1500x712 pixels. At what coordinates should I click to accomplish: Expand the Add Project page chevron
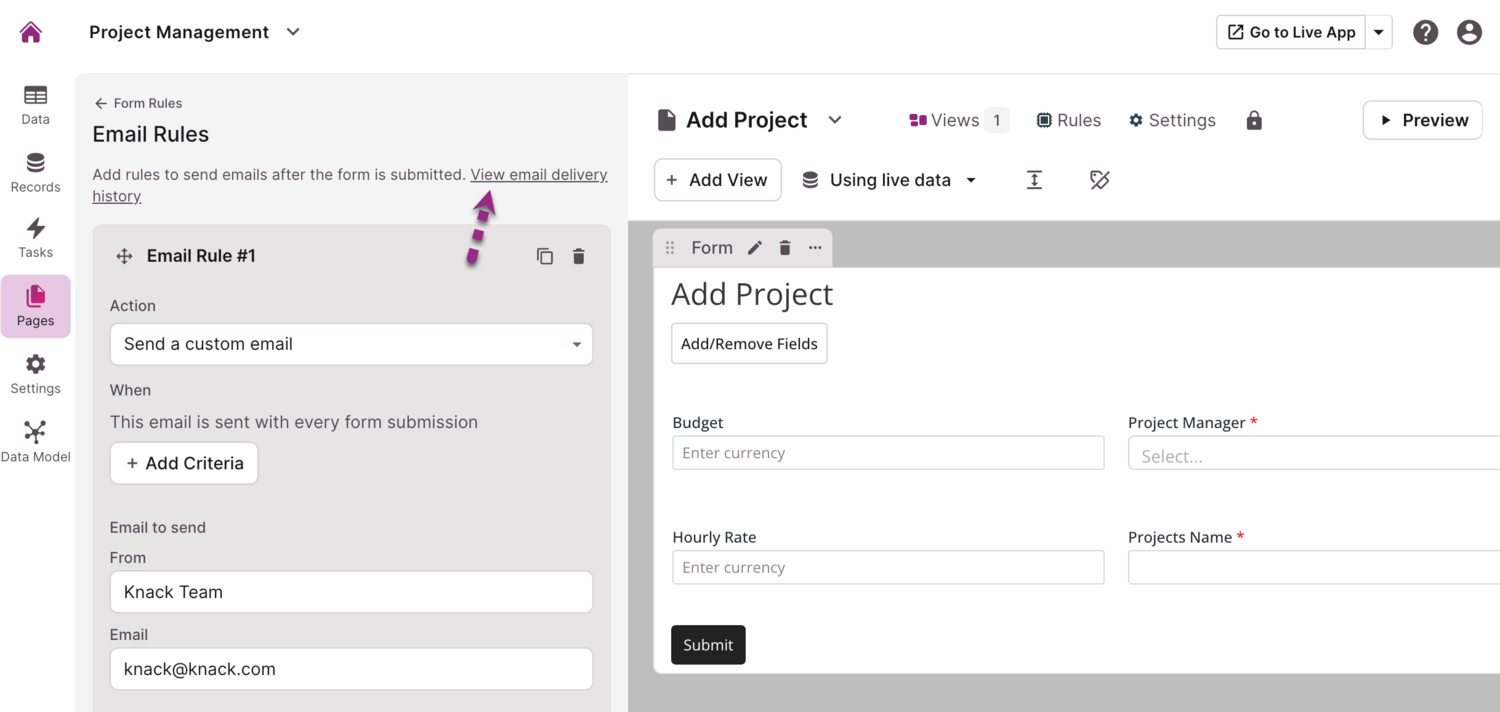coord(835,120)
